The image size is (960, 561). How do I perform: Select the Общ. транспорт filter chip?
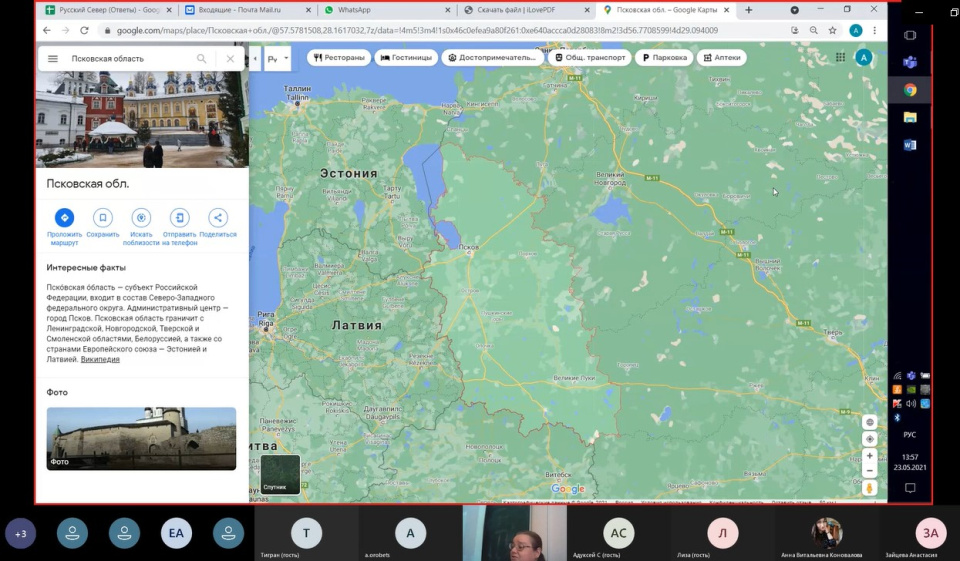(590, 58)
